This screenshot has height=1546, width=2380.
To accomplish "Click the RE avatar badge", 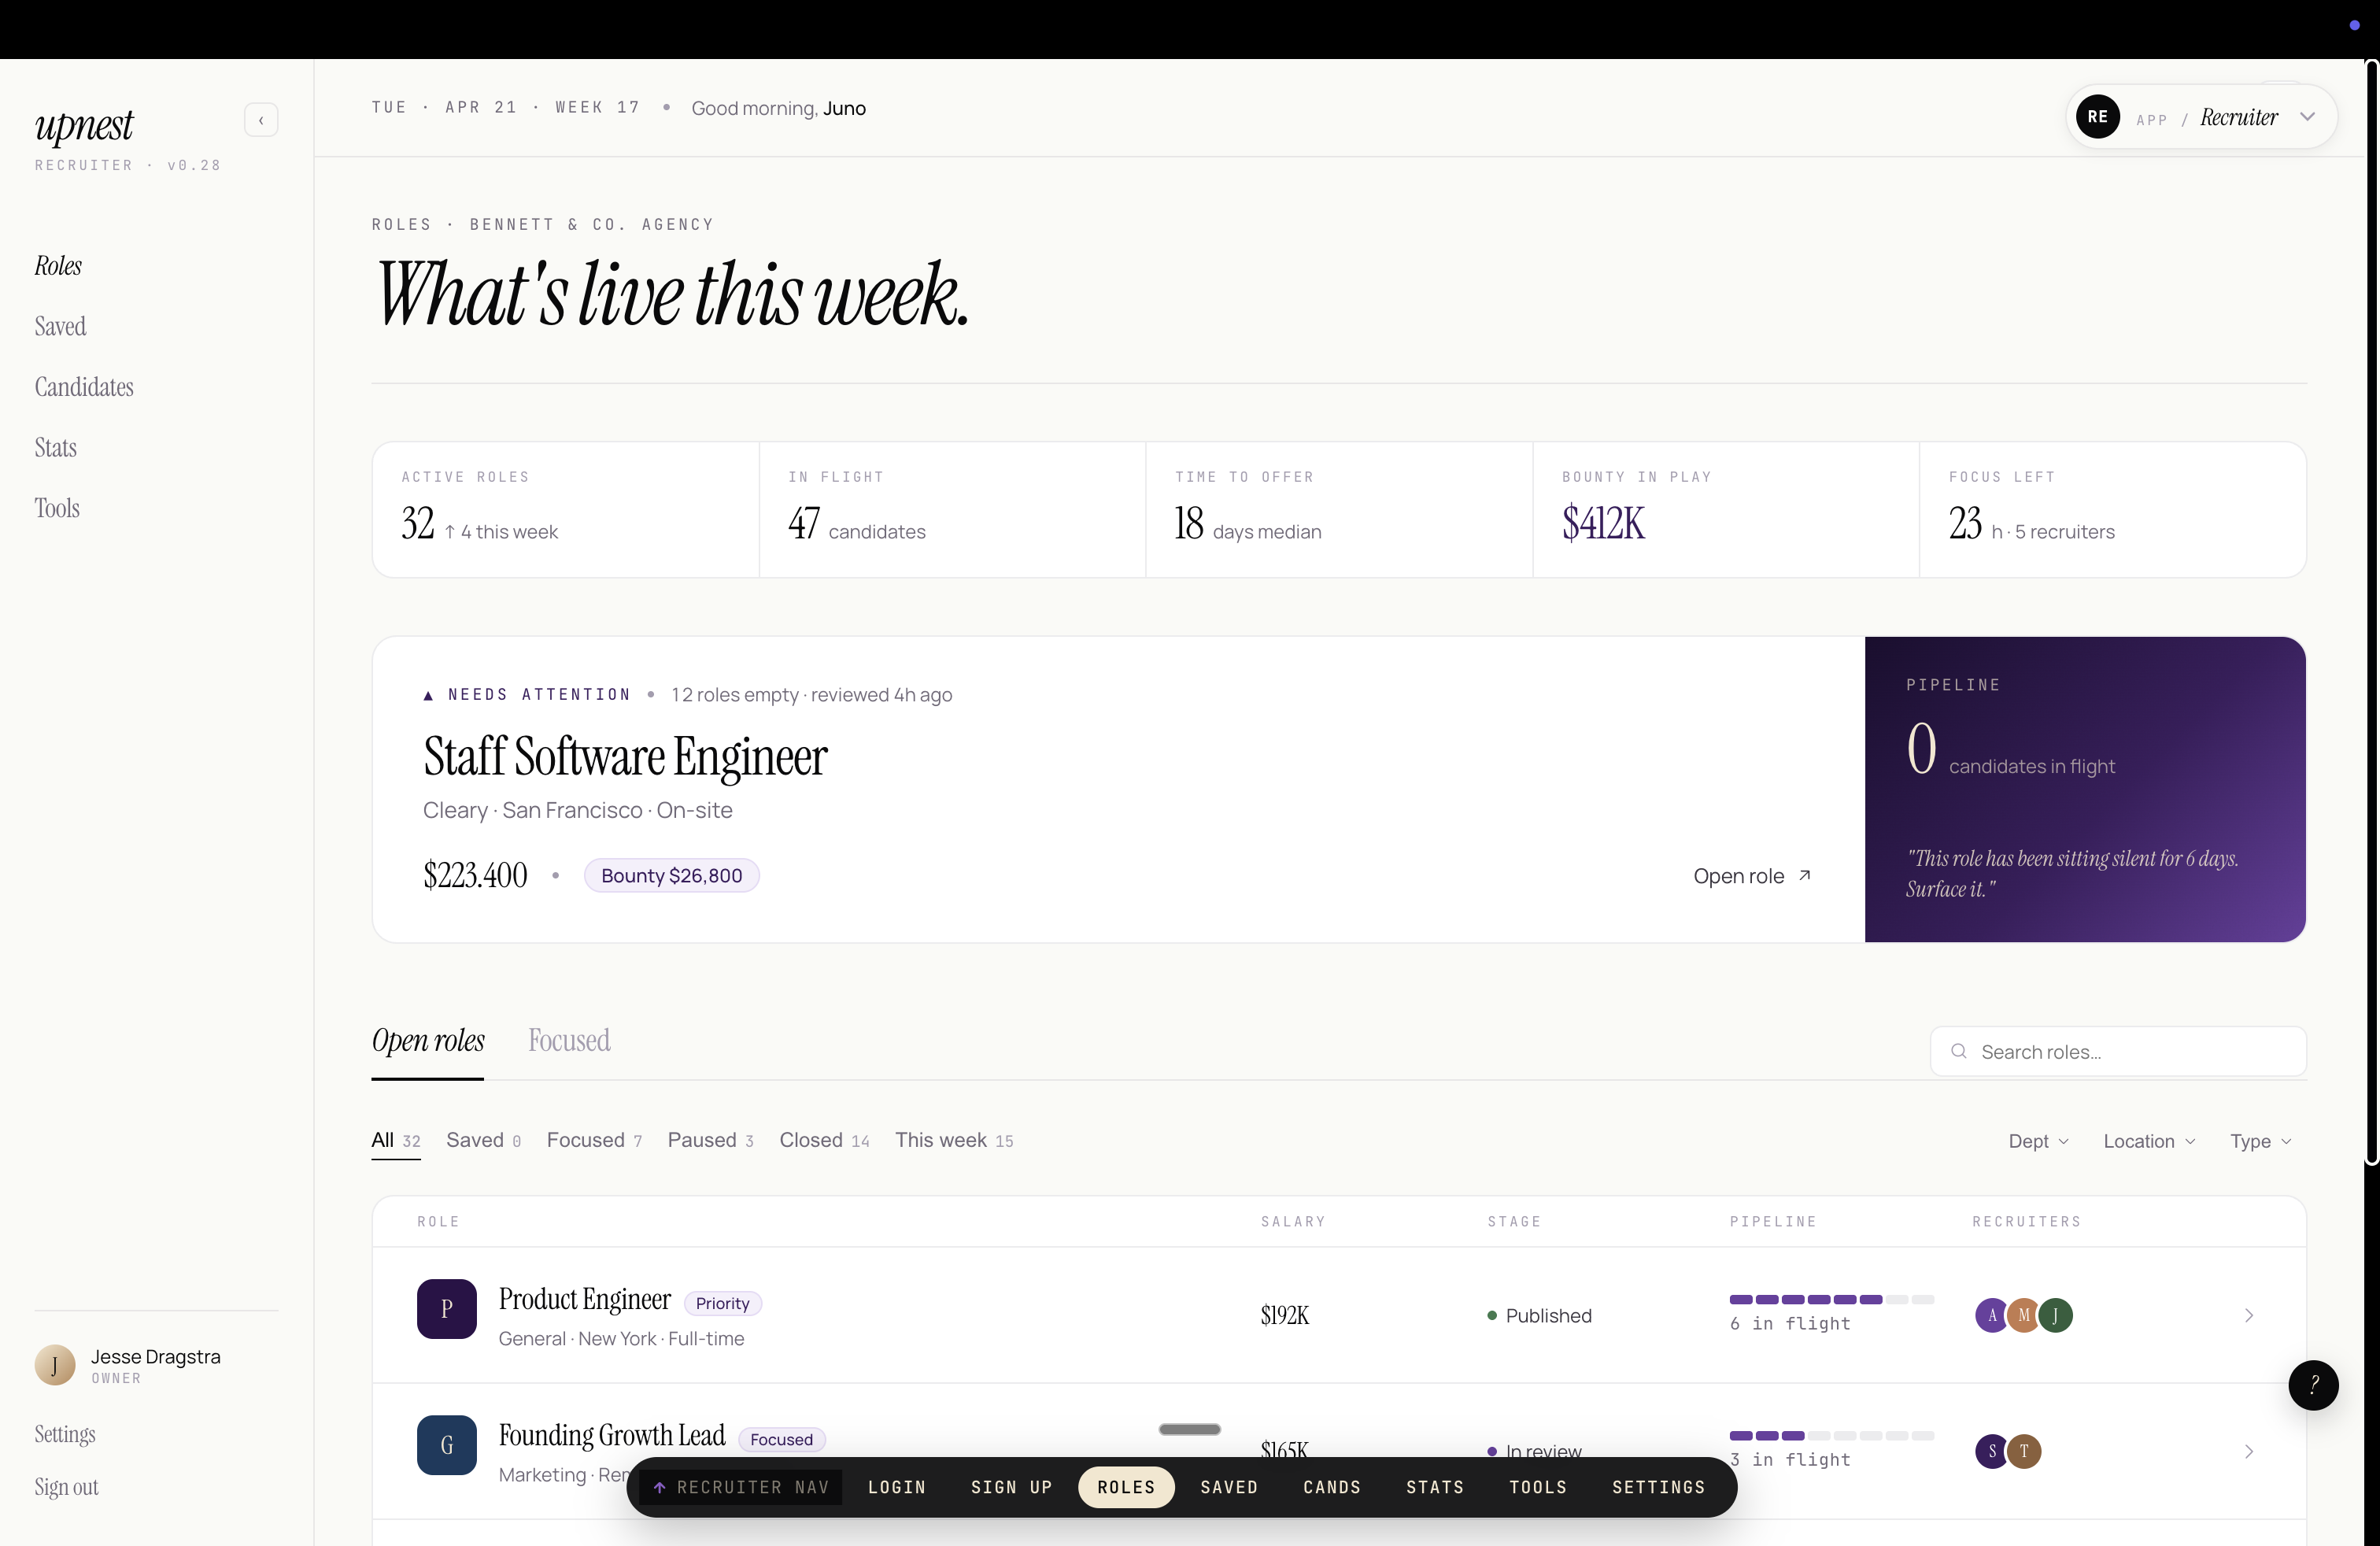I will point(2097,117).
